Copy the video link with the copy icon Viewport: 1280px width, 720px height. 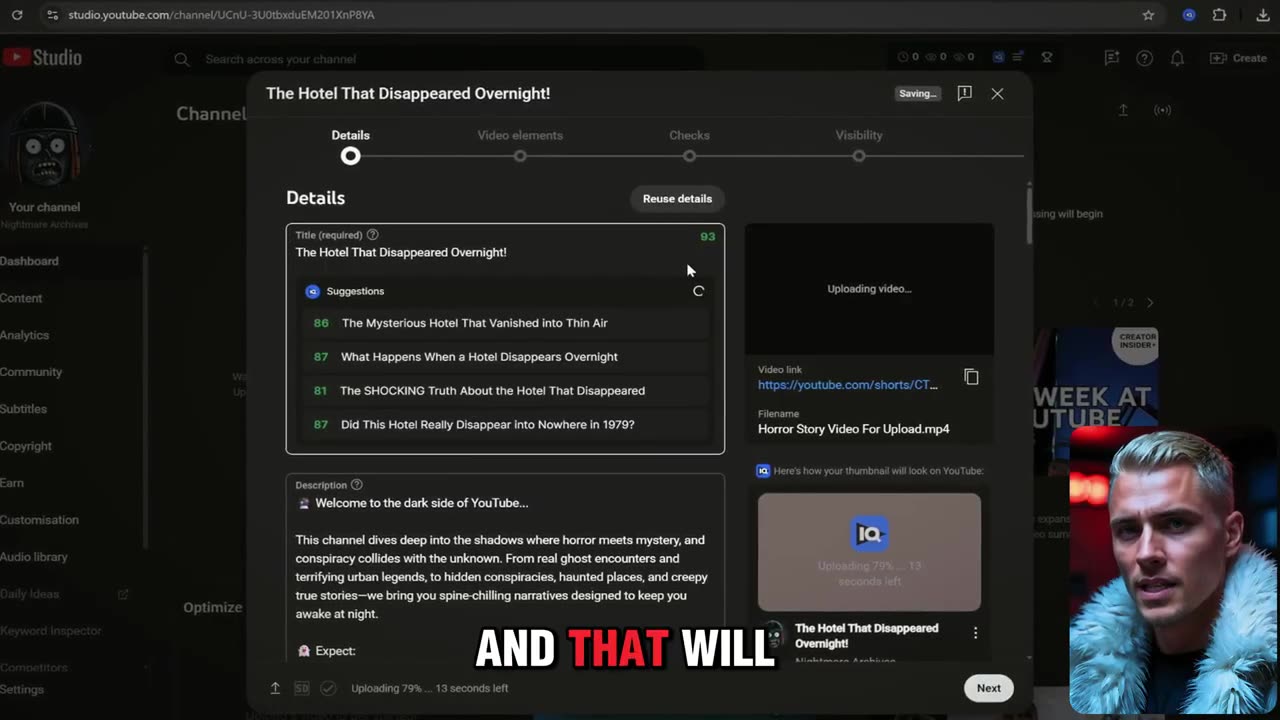pyautogui.click(x=971, y=377)
